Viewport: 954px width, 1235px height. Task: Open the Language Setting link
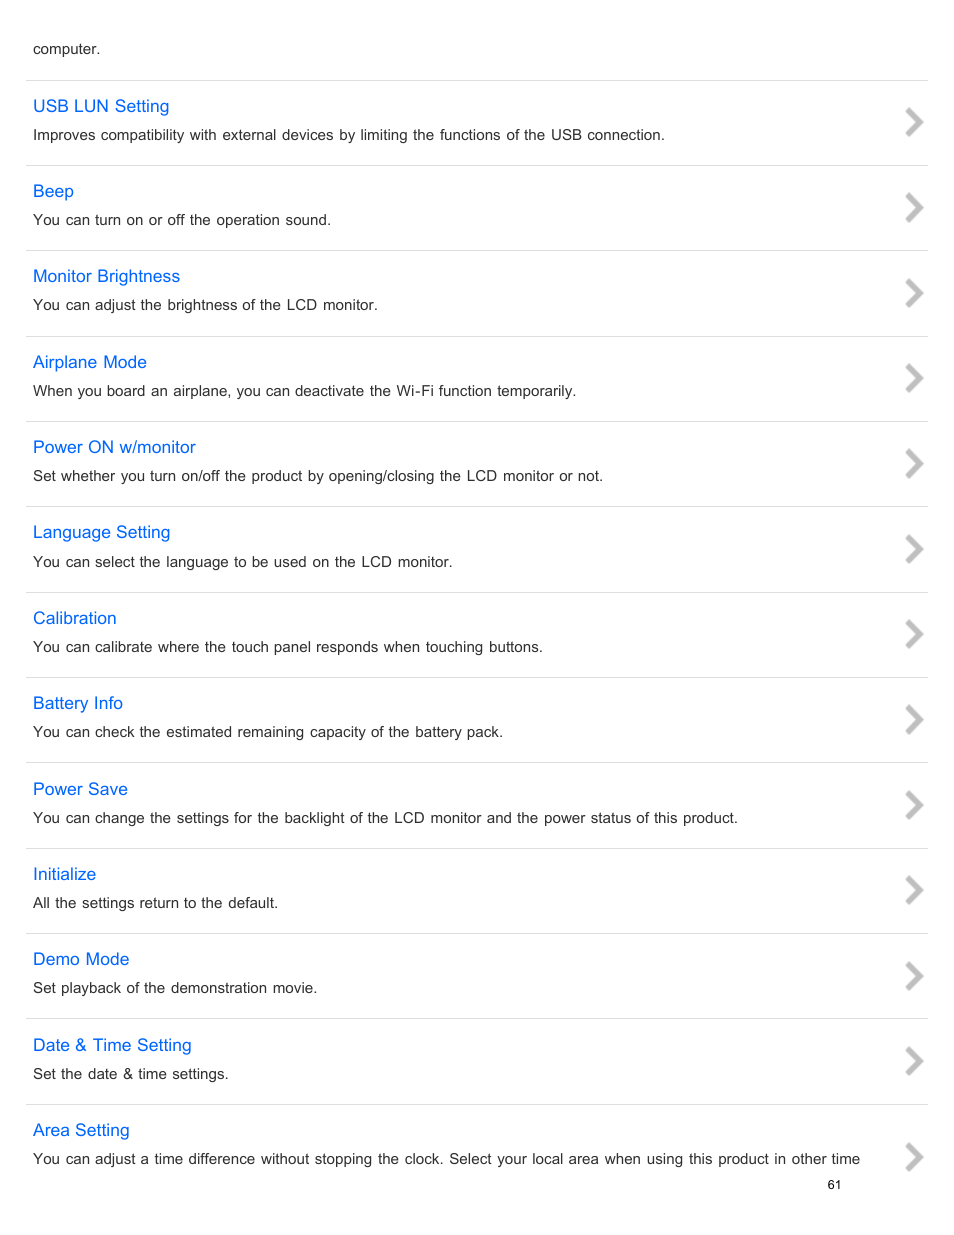coord(101,532)
